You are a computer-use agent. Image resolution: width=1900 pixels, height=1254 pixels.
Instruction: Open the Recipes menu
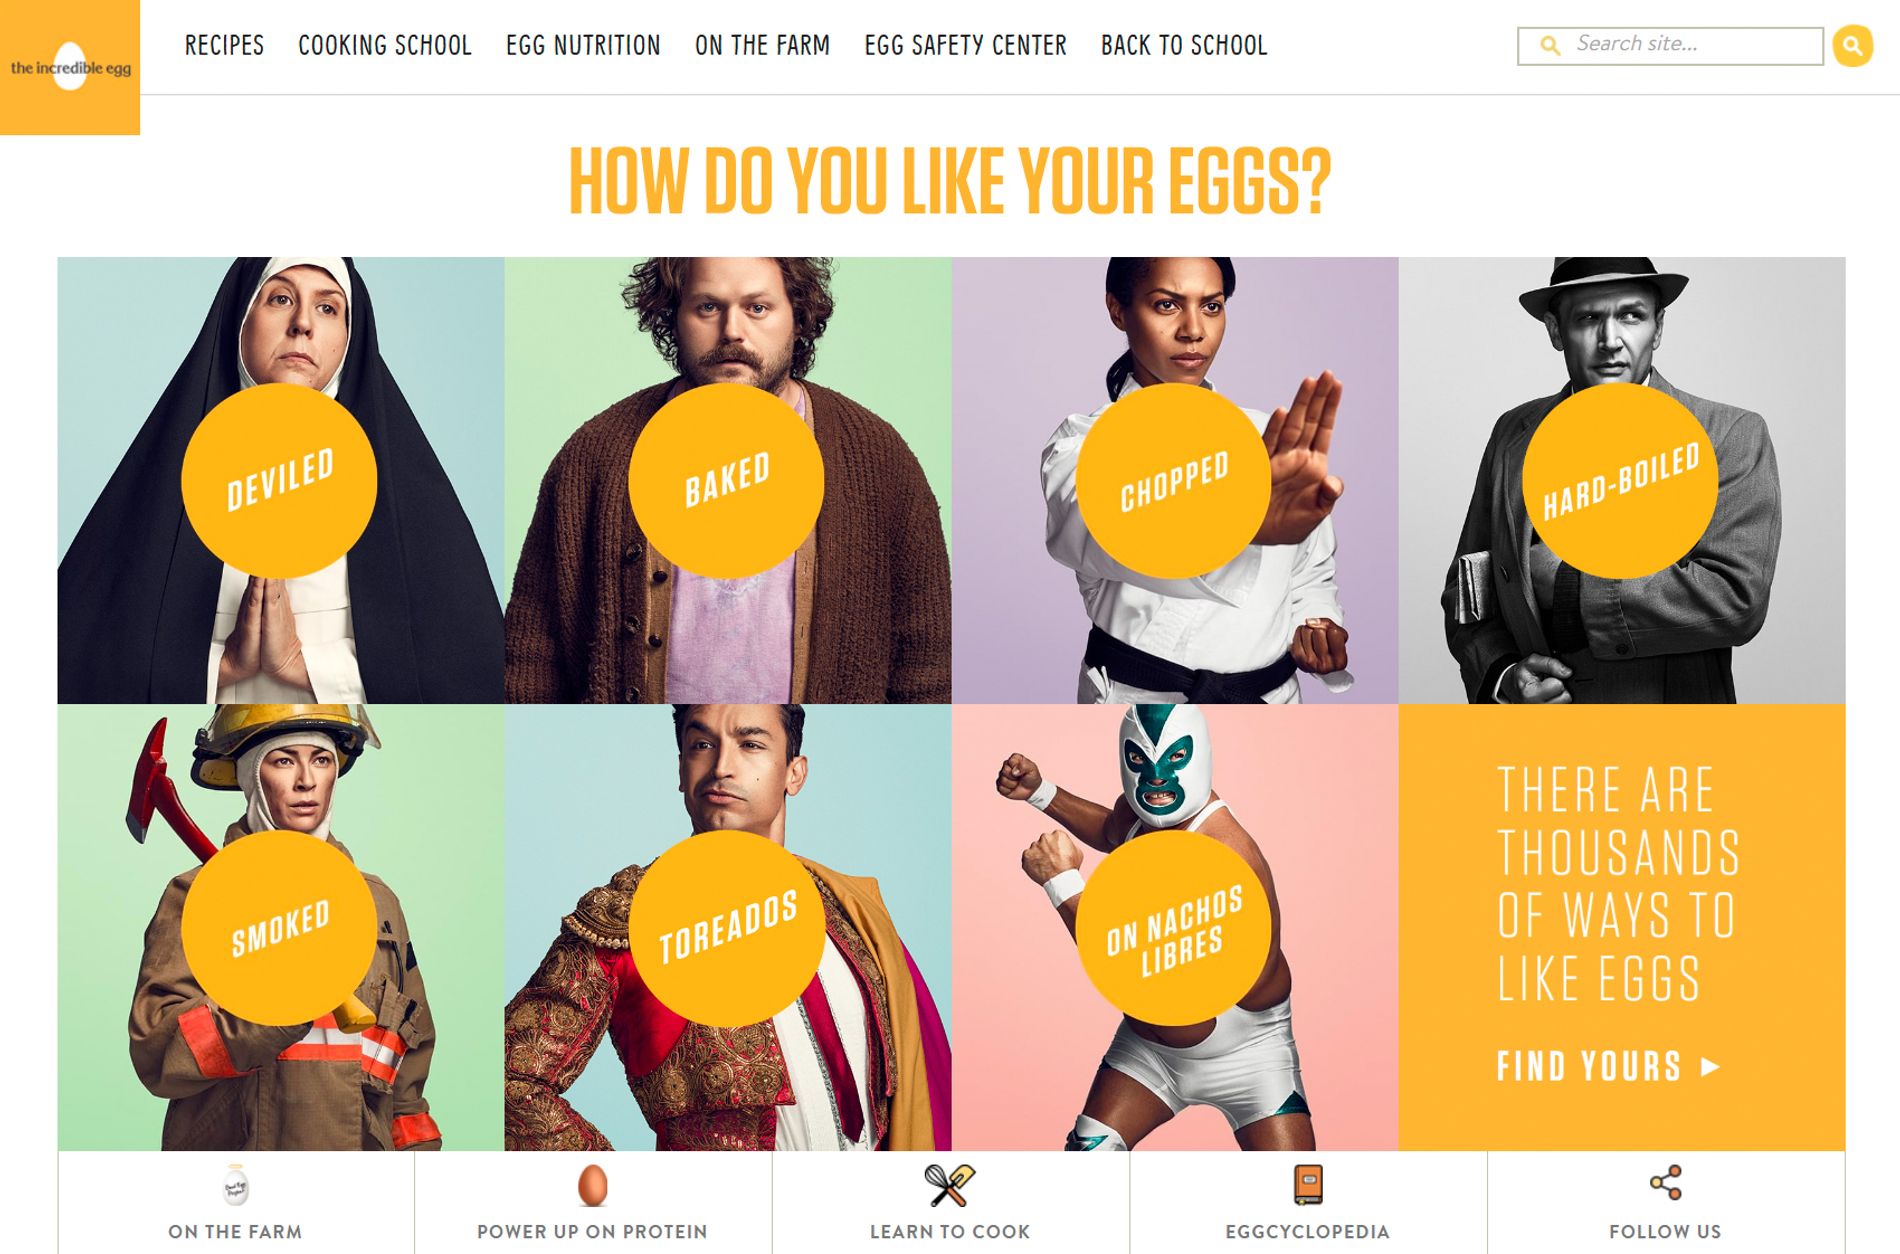(x=224, y=46)
